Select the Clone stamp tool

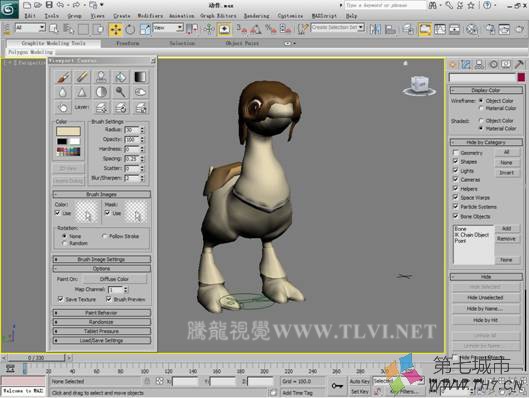(101, 77)
